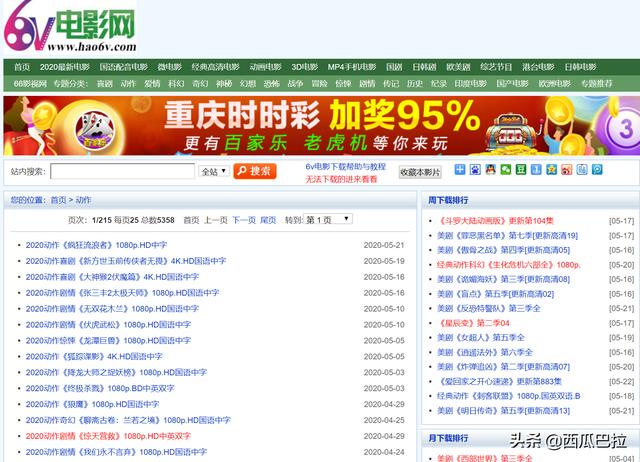Open 美剧《反恐特警队》第三季全 link
This screenshot has width=640, height=462.
489,309
